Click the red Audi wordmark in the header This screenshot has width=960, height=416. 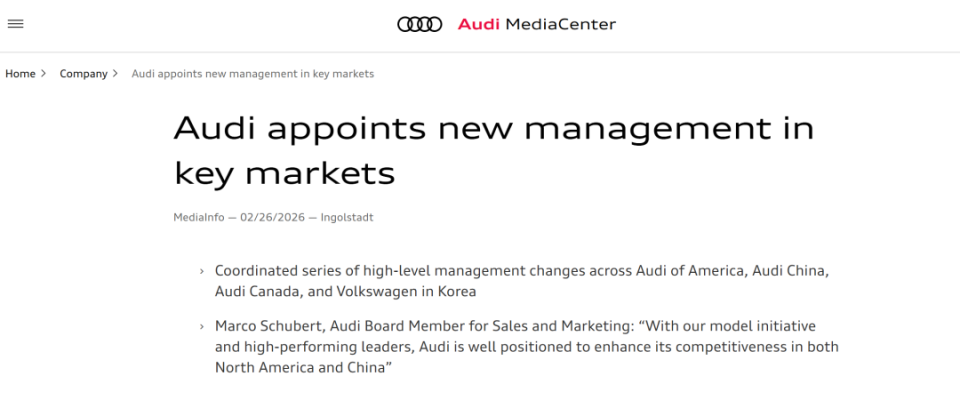[478, 24]
